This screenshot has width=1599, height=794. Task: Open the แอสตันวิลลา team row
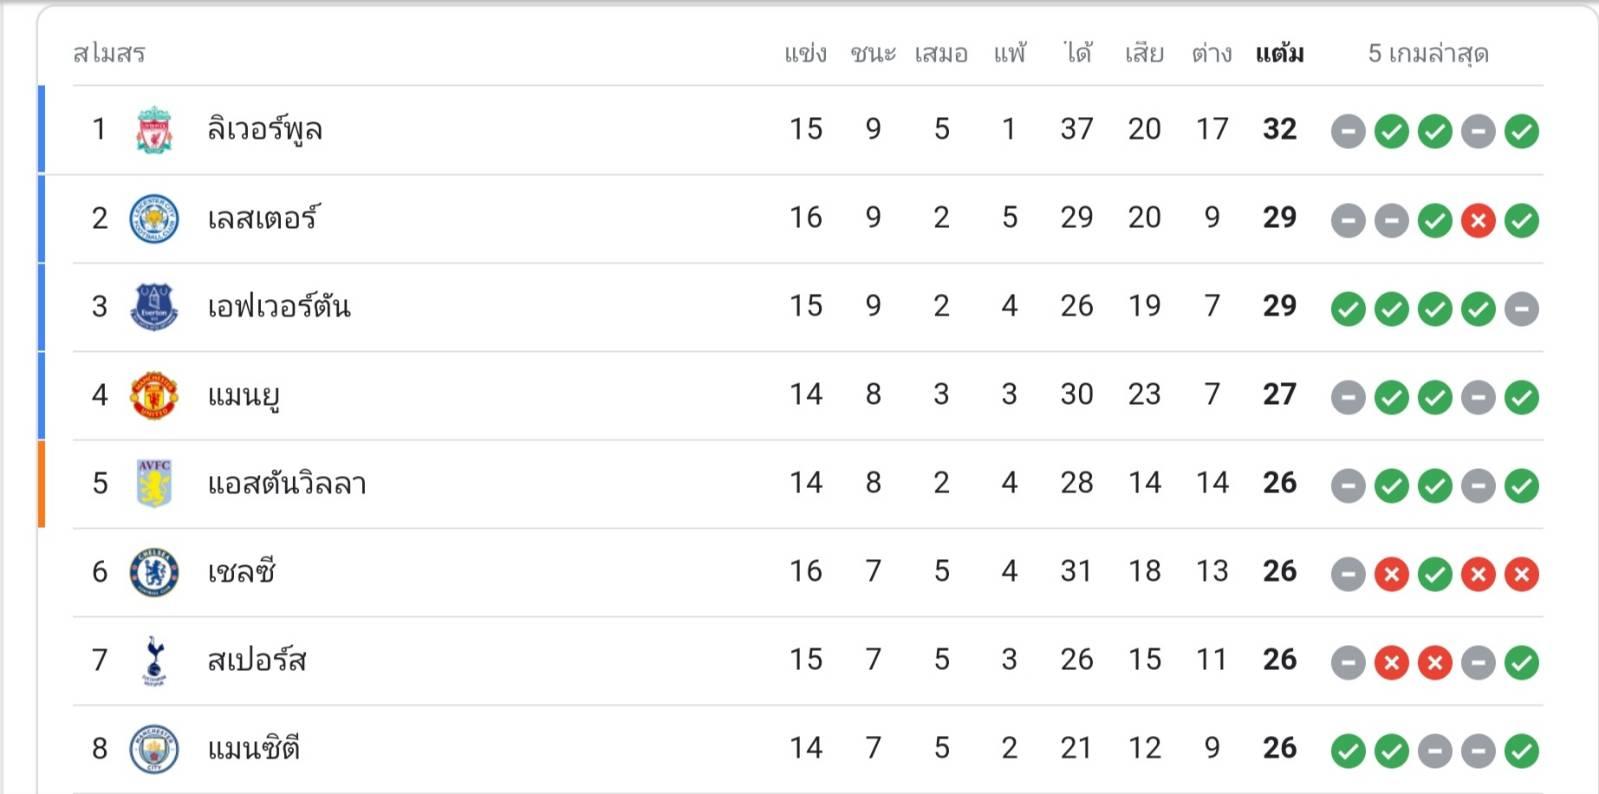pyautogui.click(x=791, y=484)
